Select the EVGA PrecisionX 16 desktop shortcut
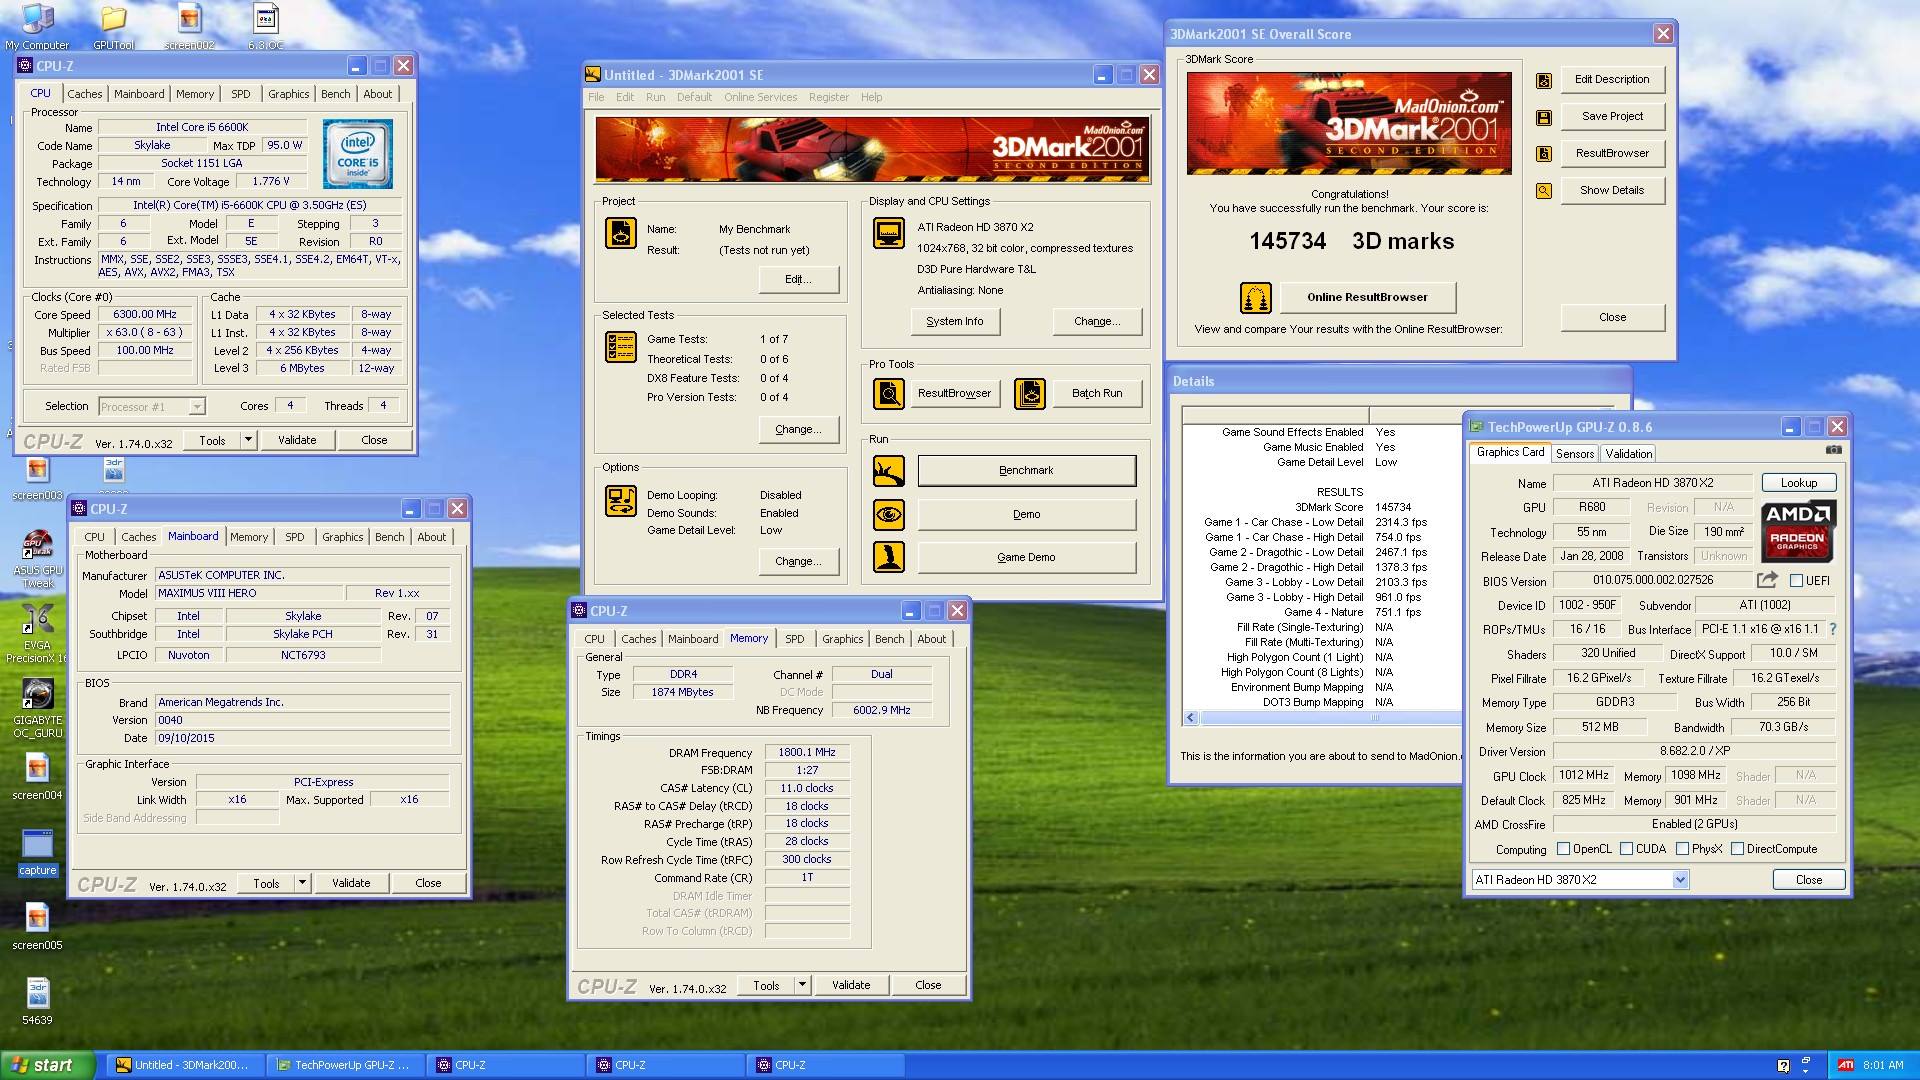This screenshot has height=1080, width=1920. 37,634
